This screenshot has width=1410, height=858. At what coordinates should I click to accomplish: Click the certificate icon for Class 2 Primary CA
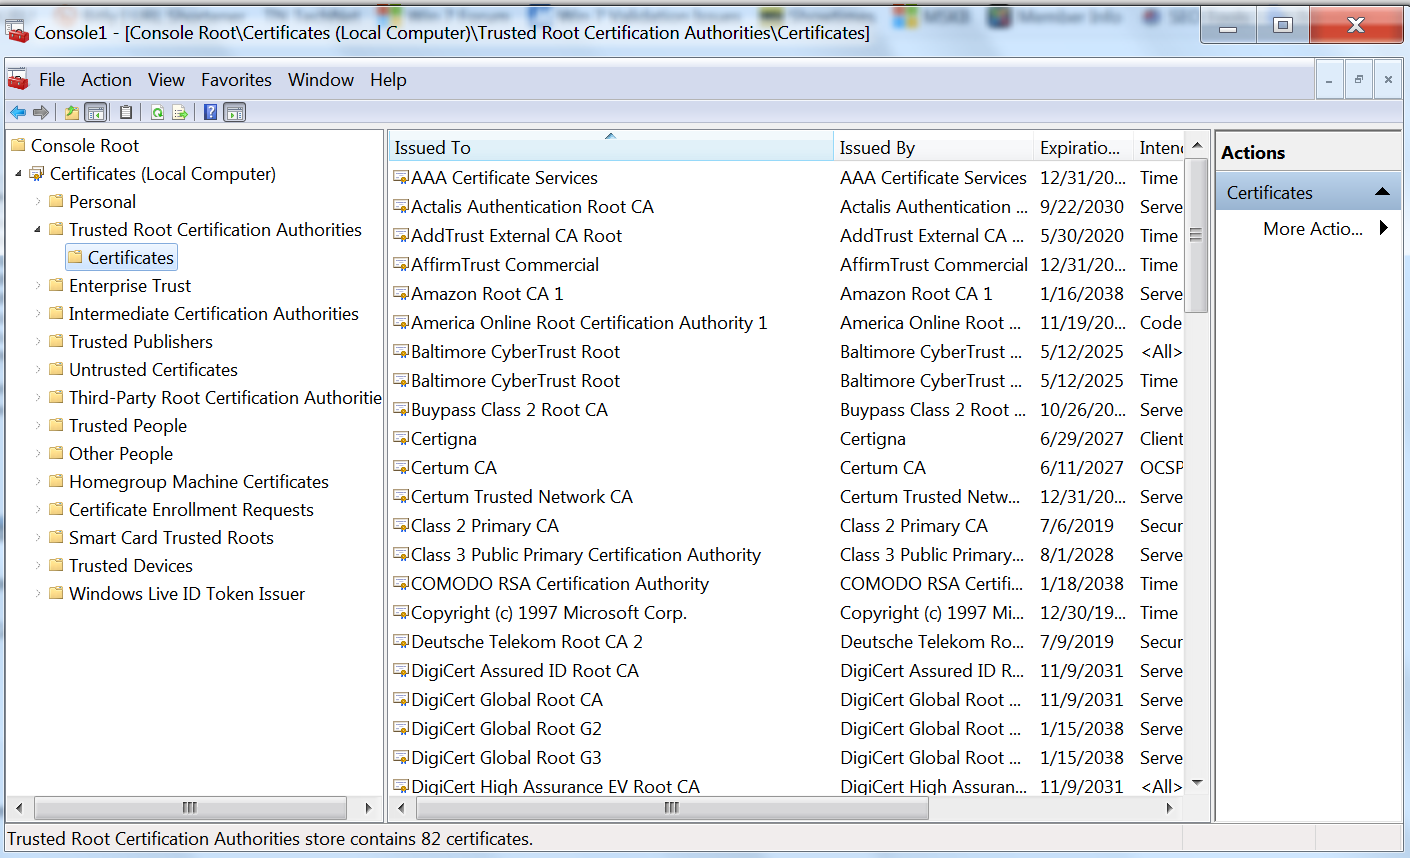pos(401,526)
